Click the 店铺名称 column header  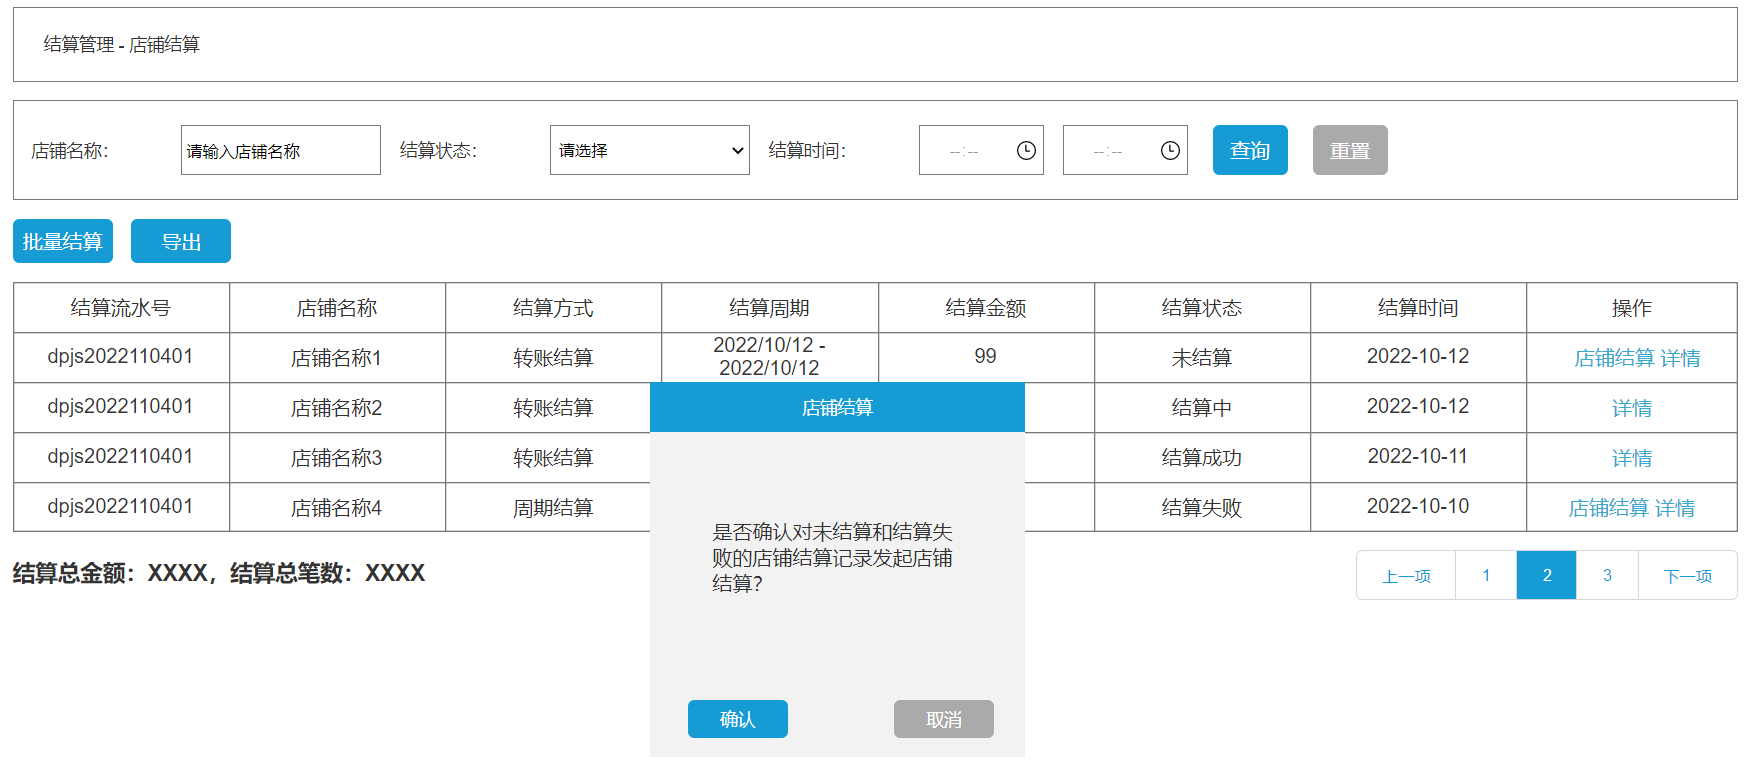pyautogui.click(x=337, y=308)
